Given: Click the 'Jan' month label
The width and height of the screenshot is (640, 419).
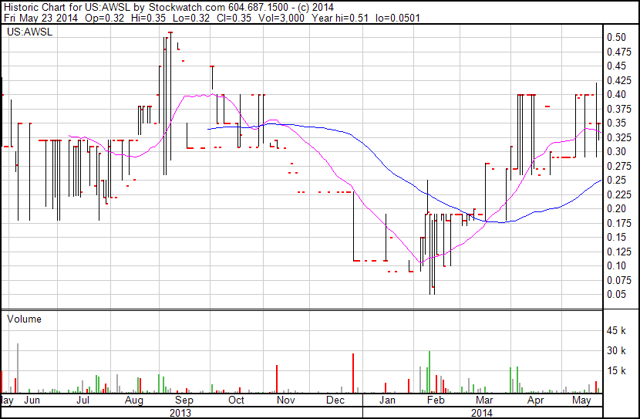Looking at the screenshot, I should click(387, 400).
